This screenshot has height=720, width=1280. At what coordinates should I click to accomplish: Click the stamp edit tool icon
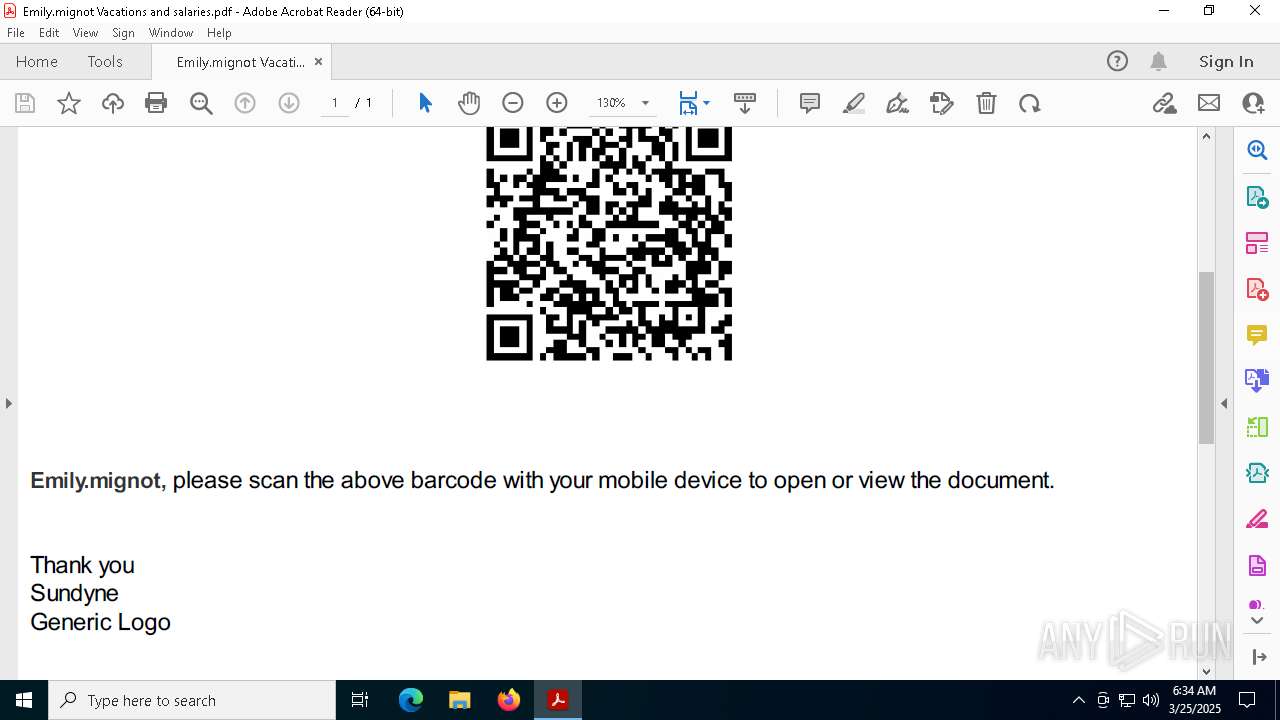point(942,103)
